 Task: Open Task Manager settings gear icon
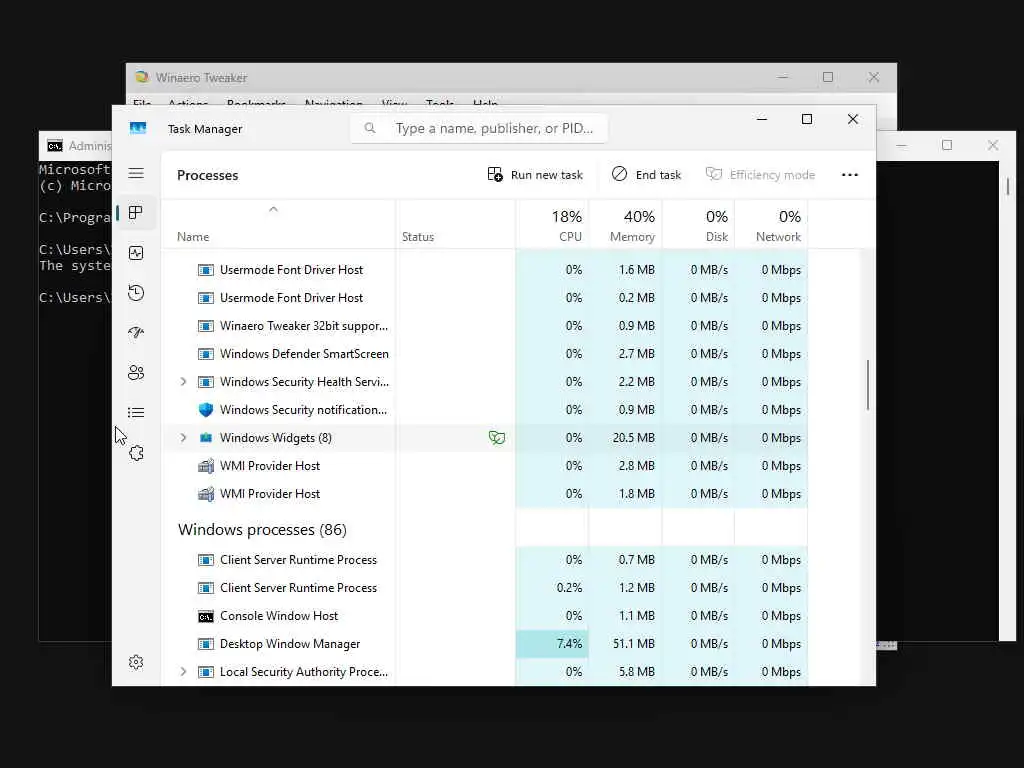[136, 662]
